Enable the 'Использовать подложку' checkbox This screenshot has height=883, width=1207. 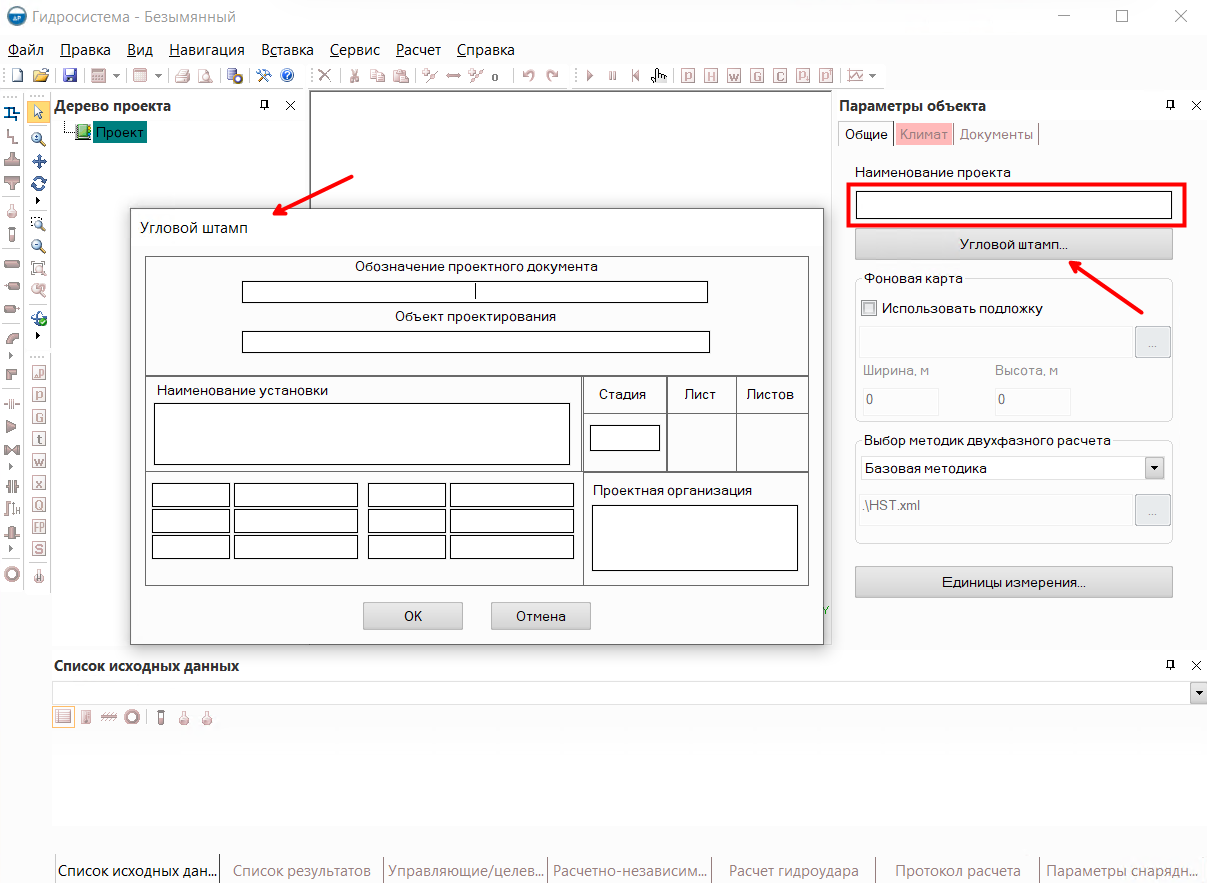coord(869,309)
